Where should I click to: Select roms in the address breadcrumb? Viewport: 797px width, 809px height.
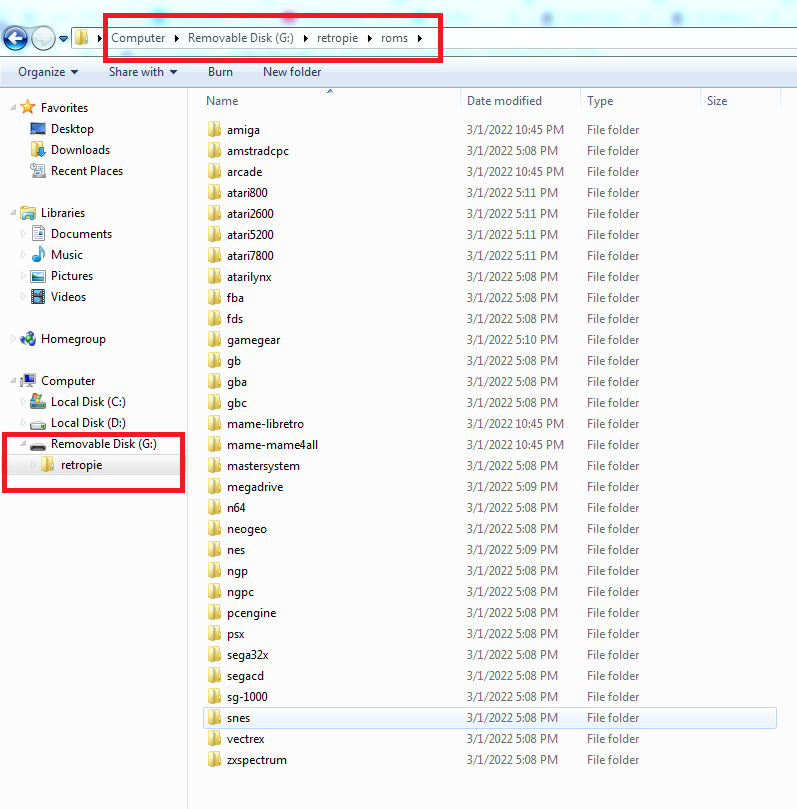pyautogui.click(x=394, y=38)
